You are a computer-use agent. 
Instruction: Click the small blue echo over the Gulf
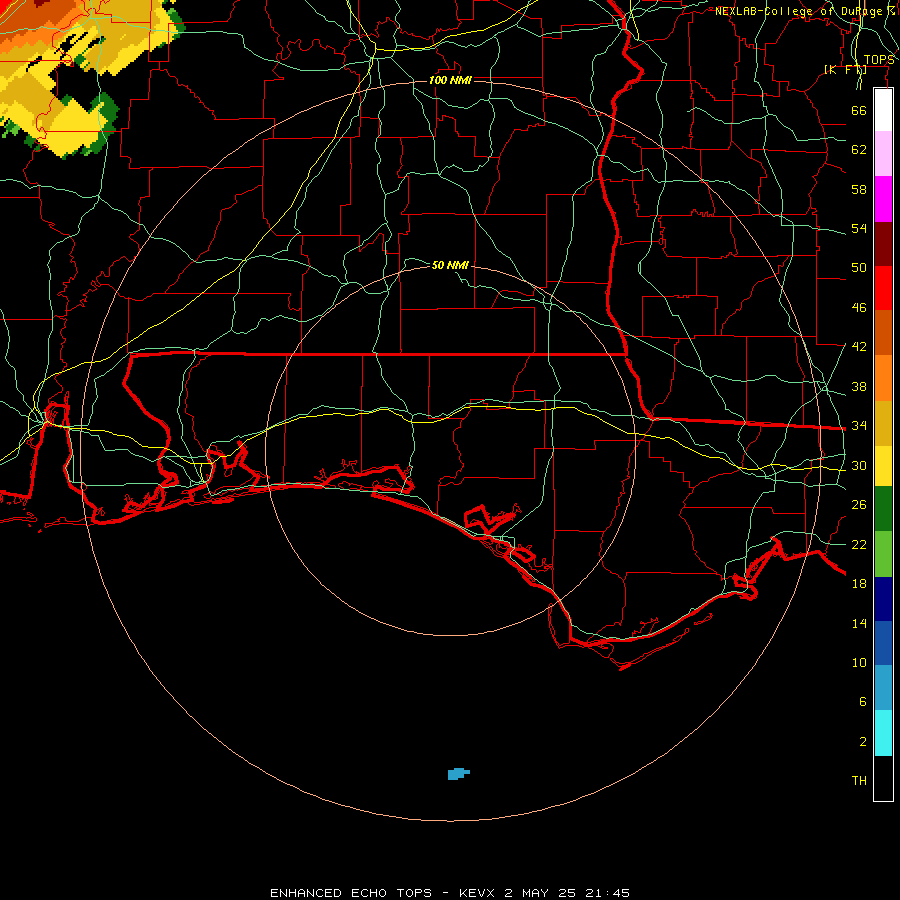(458, 774)
